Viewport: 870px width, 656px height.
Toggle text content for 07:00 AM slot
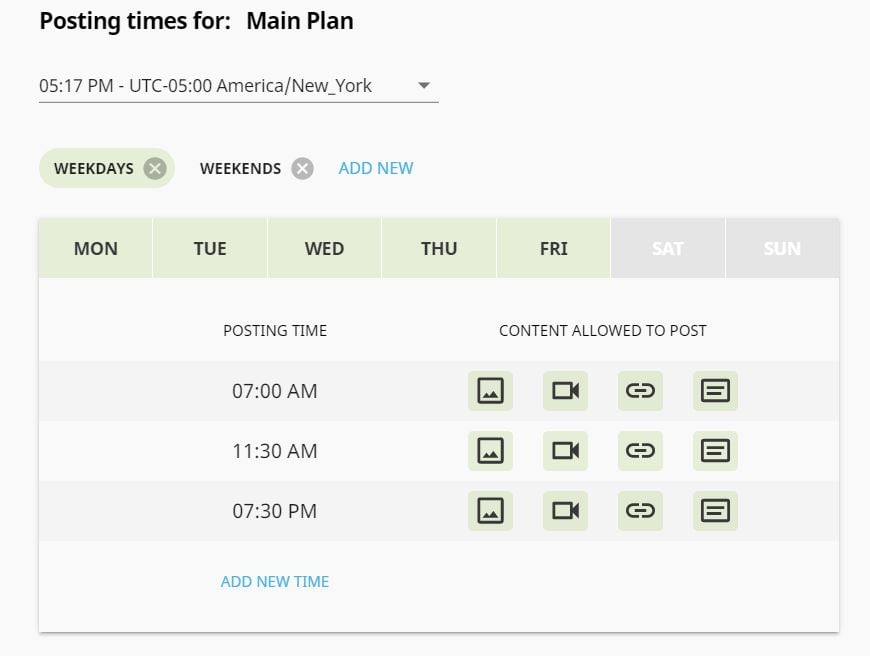coord(715,391)
